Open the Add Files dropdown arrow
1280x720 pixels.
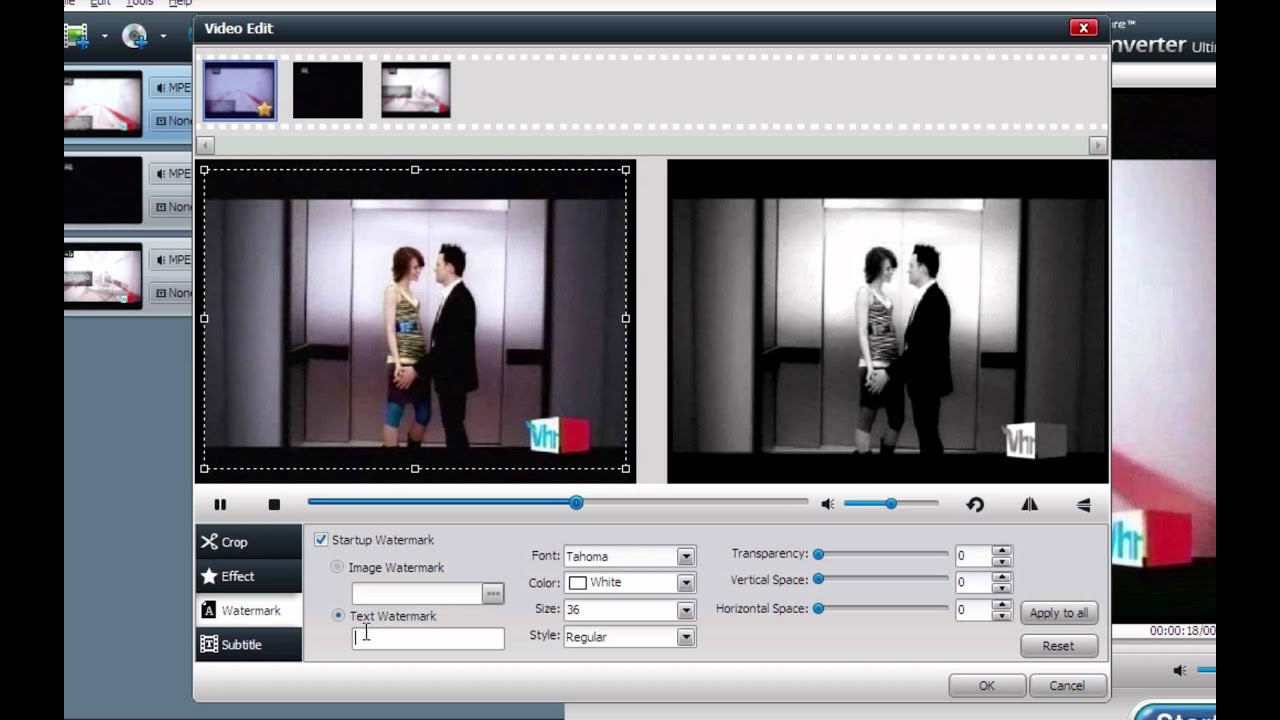(104, 38)
